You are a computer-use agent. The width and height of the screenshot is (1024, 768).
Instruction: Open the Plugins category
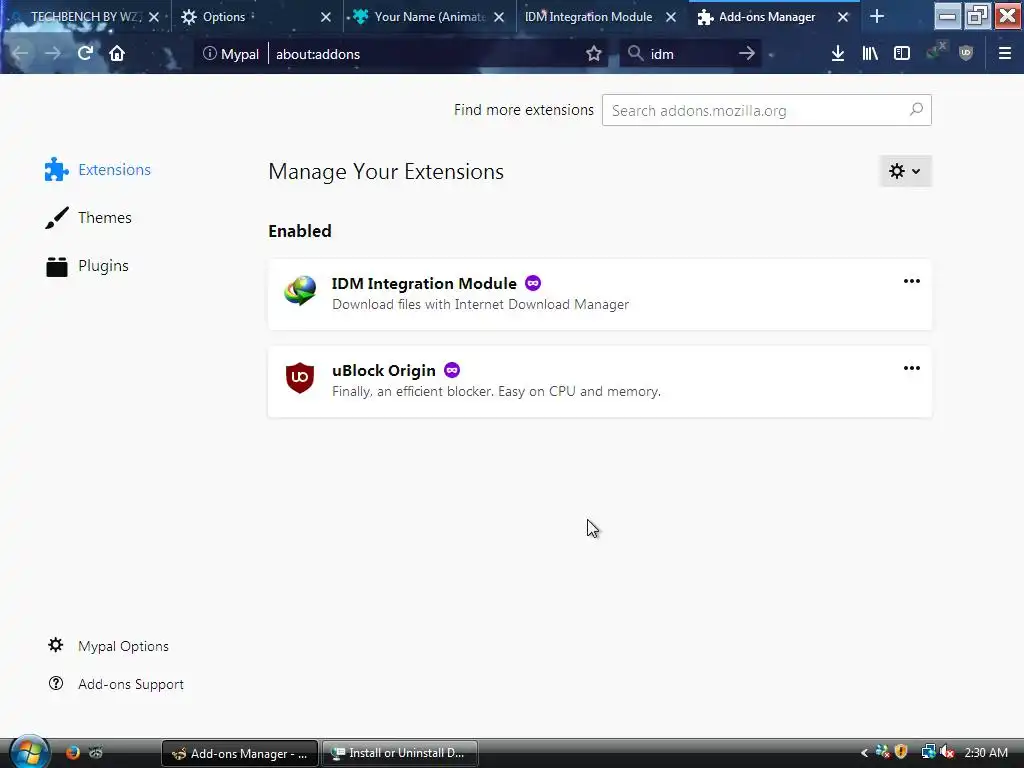(87, 266)
